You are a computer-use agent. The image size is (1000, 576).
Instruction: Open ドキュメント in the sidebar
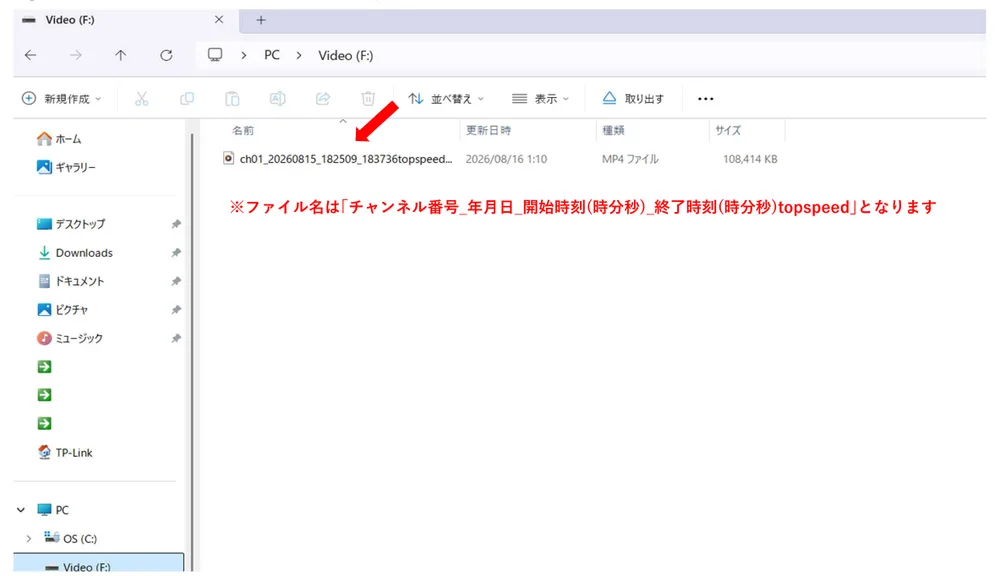pos(70,281)
